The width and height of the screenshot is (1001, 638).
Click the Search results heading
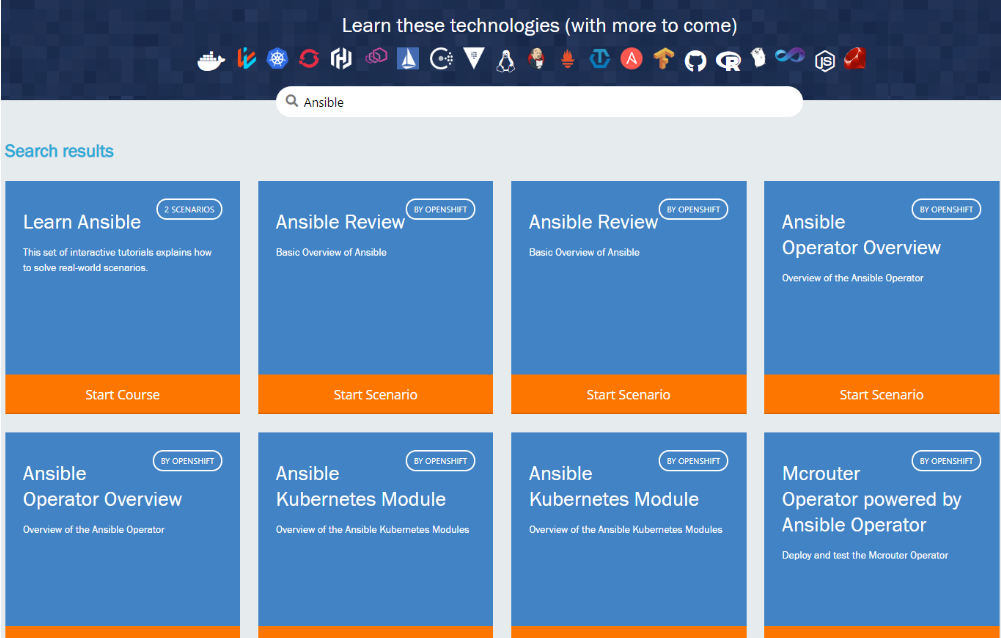click(x=59, y=151)
